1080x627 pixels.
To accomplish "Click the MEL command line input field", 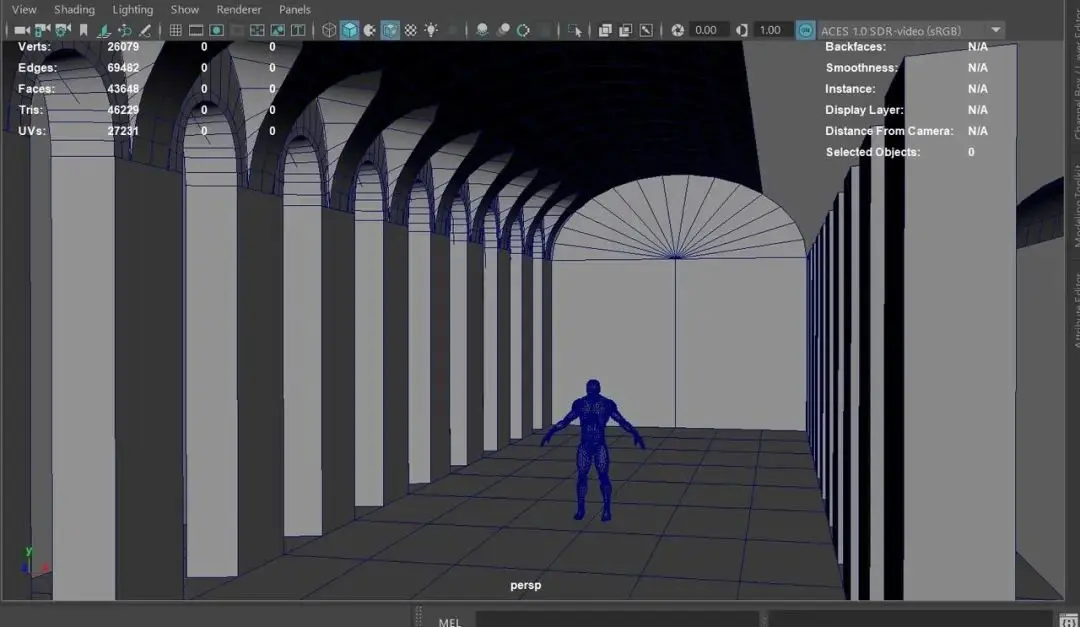I will [616, 619].
